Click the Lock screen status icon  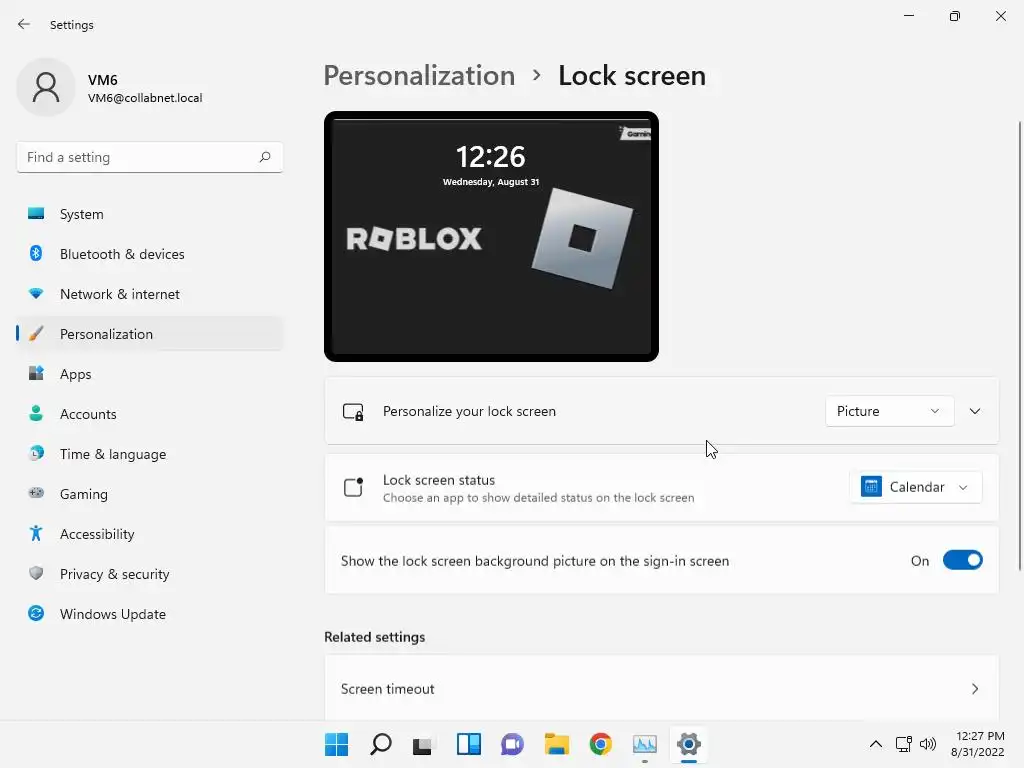click(x=353, y=487)
